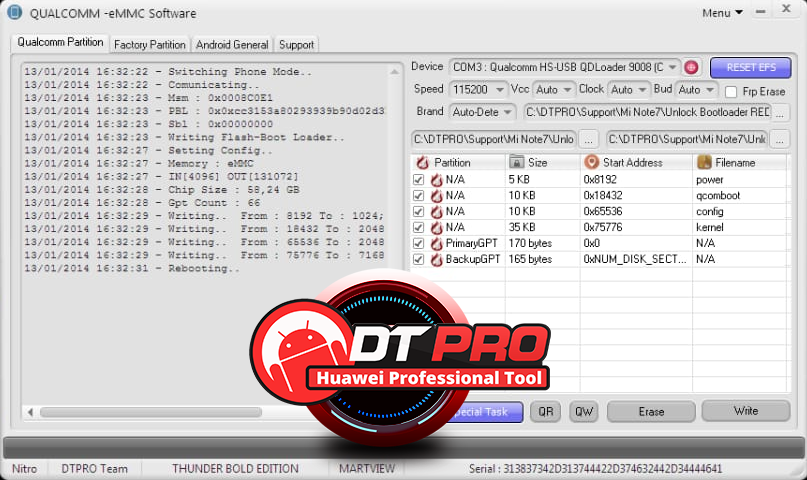Click MARTVIEW in status bar

(x=366, y=469)
